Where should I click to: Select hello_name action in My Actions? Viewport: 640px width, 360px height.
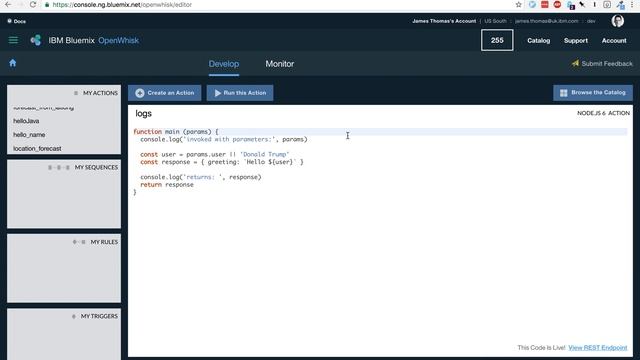(29, 135)
